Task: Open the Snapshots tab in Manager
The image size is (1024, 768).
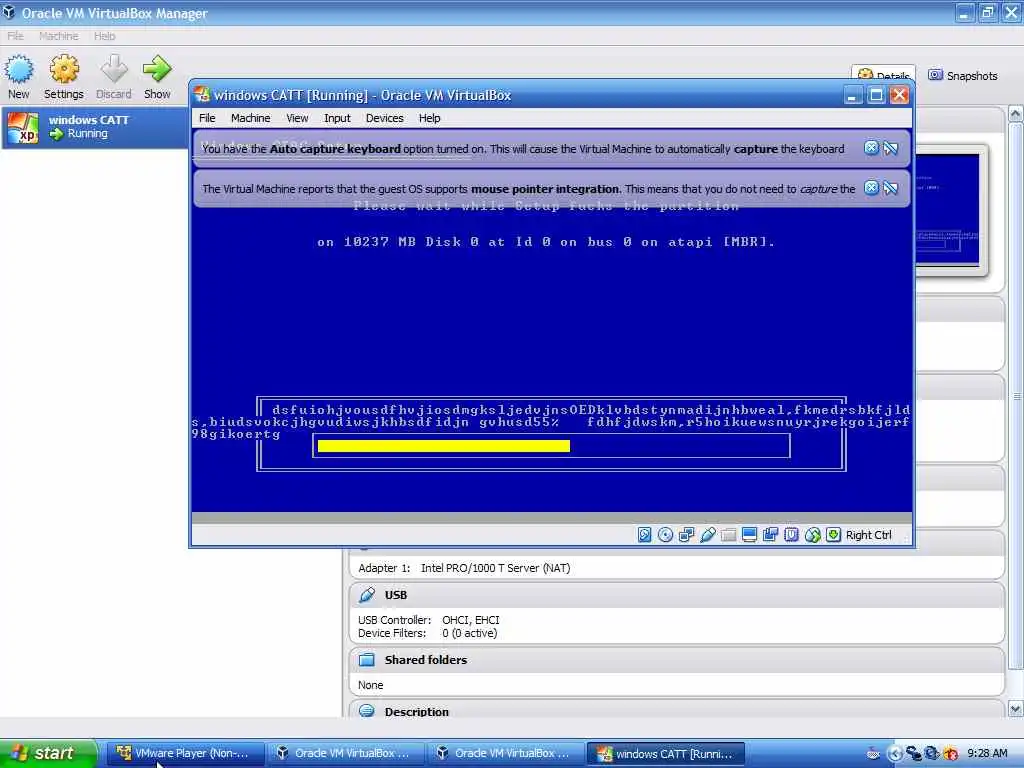Action: [x=963, y=76]
